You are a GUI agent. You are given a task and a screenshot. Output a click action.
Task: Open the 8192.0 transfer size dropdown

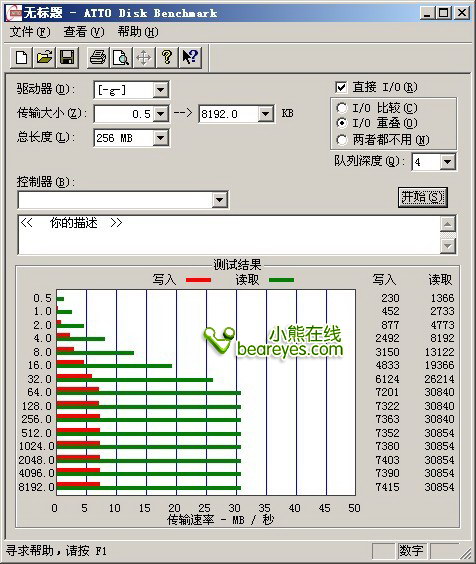pyautogui.click(x=265, y=114)
